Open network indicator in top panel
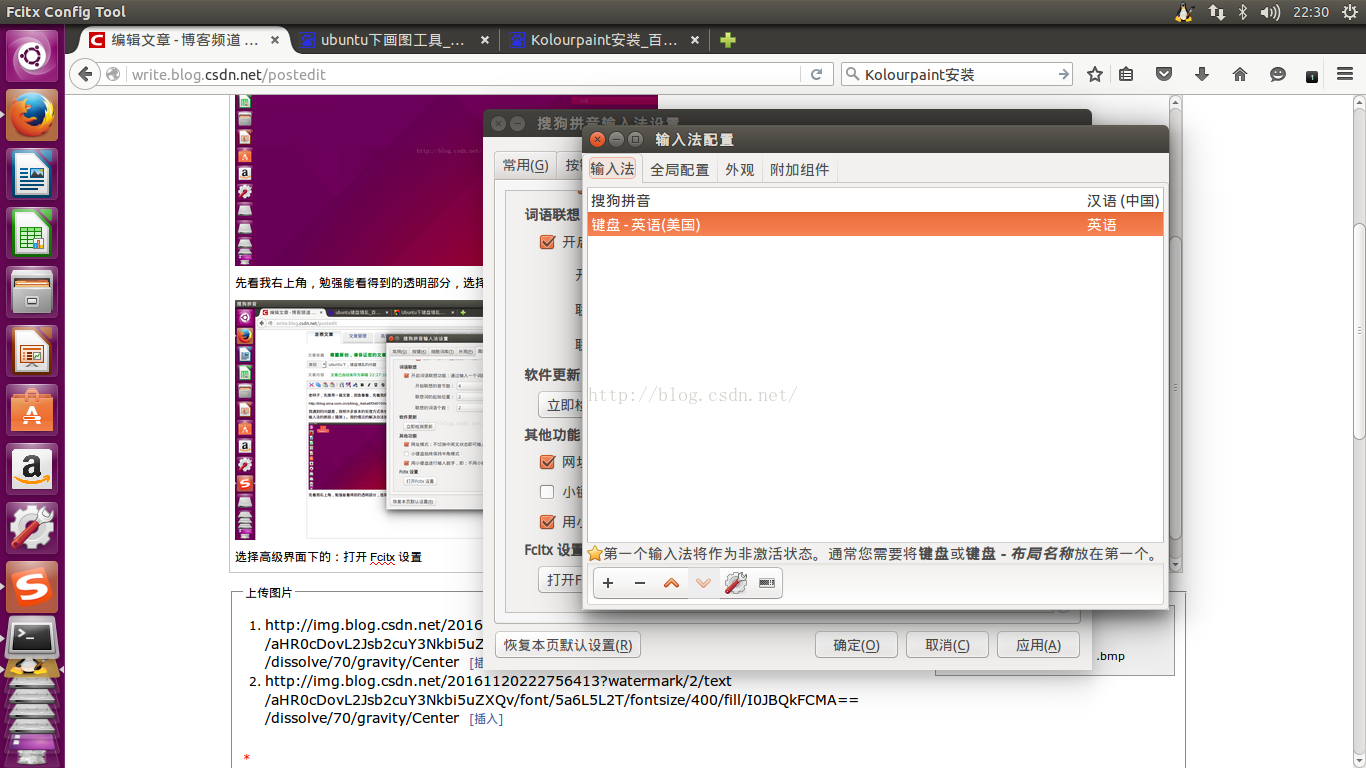This screenshot has width=1366, height=768. pyautogui.click(x=1216, y=12)
